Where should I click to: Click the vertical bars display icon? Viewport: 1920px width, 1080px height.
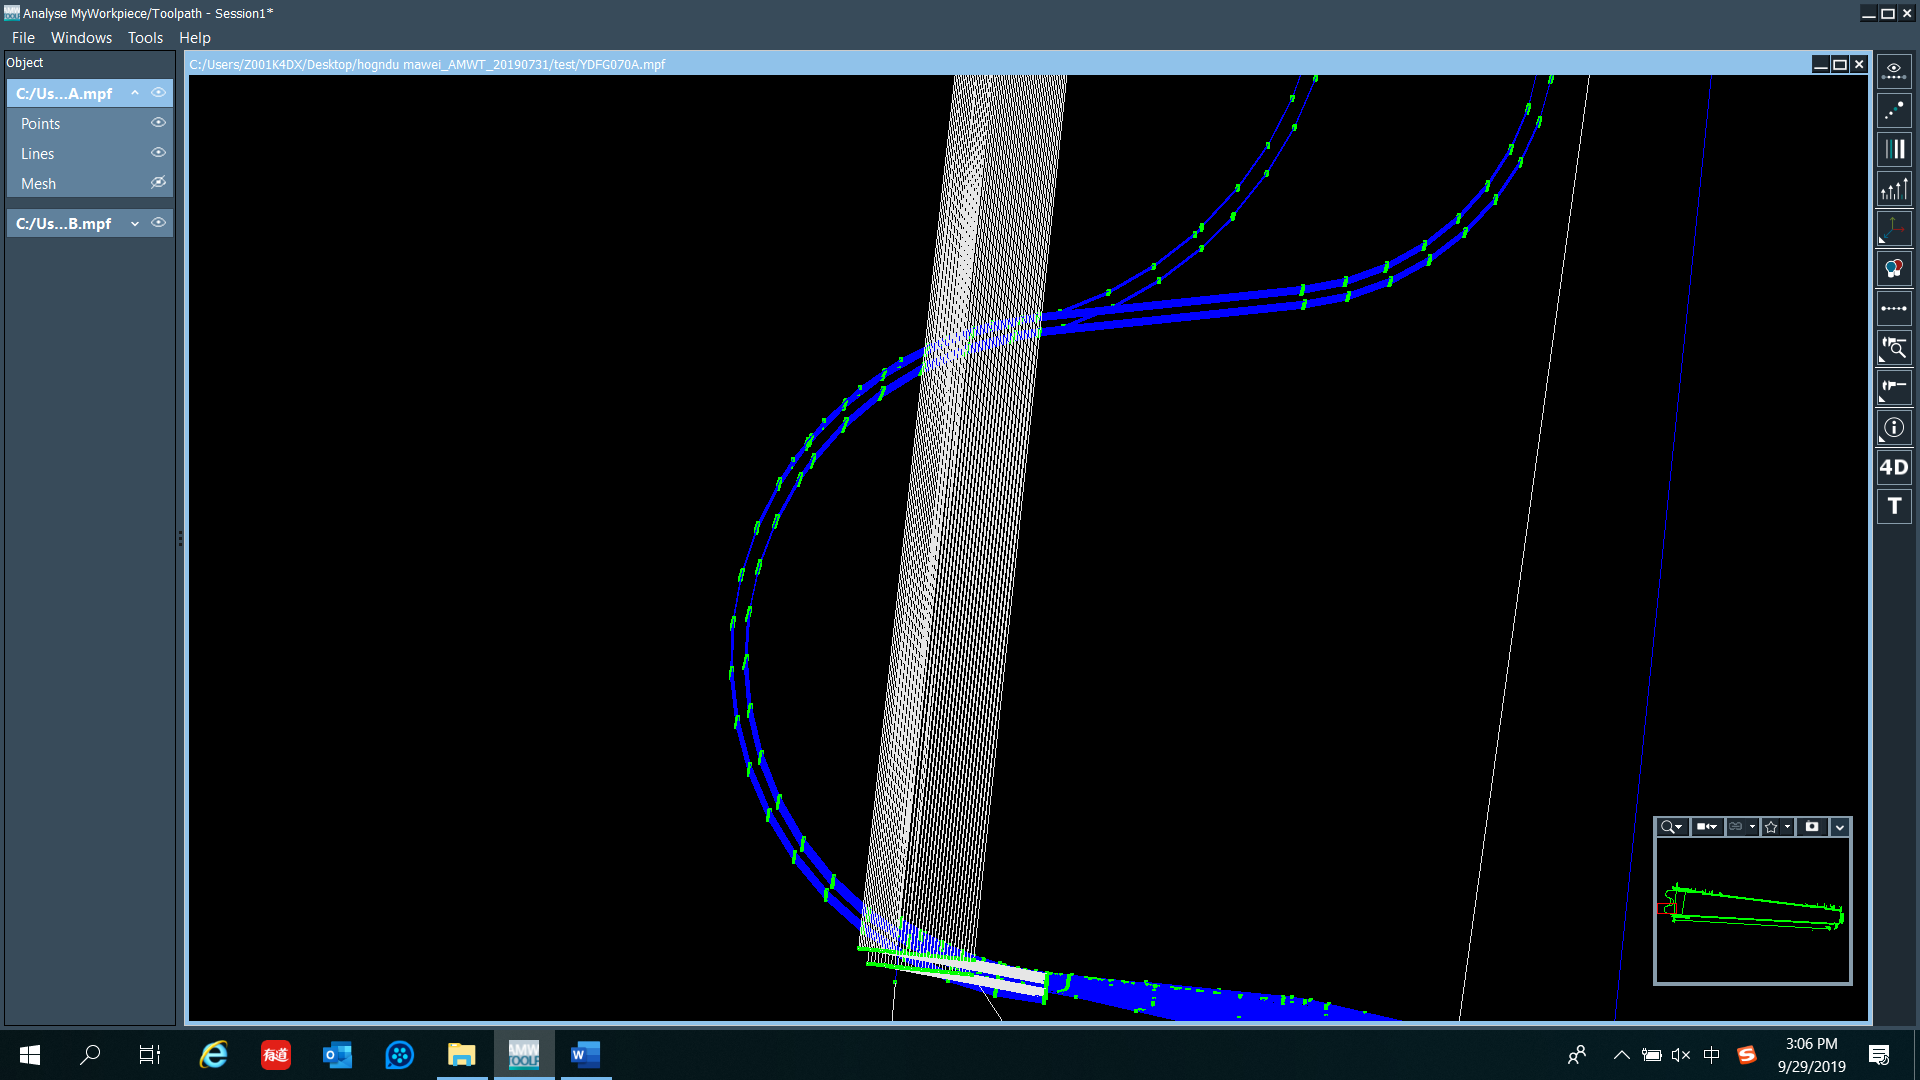pyautogui.click(x=1894, y=150)
